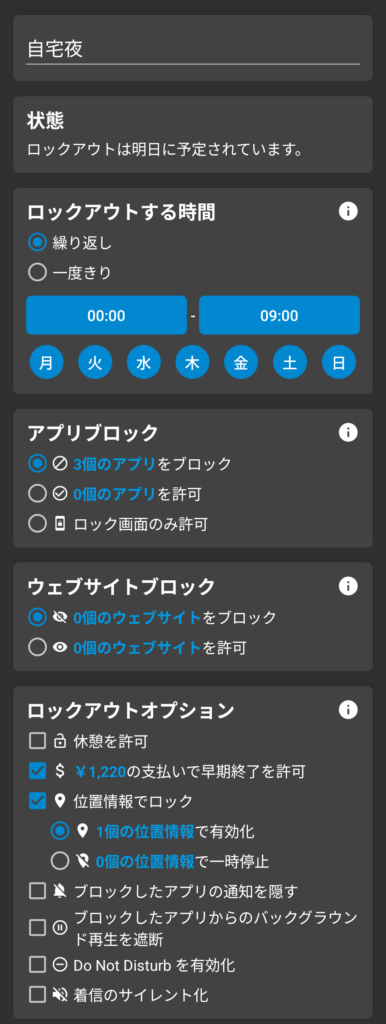Enable Do Not Disturb を有効化 checkbox
The image size is (386, 1024).
click(38, 964)
